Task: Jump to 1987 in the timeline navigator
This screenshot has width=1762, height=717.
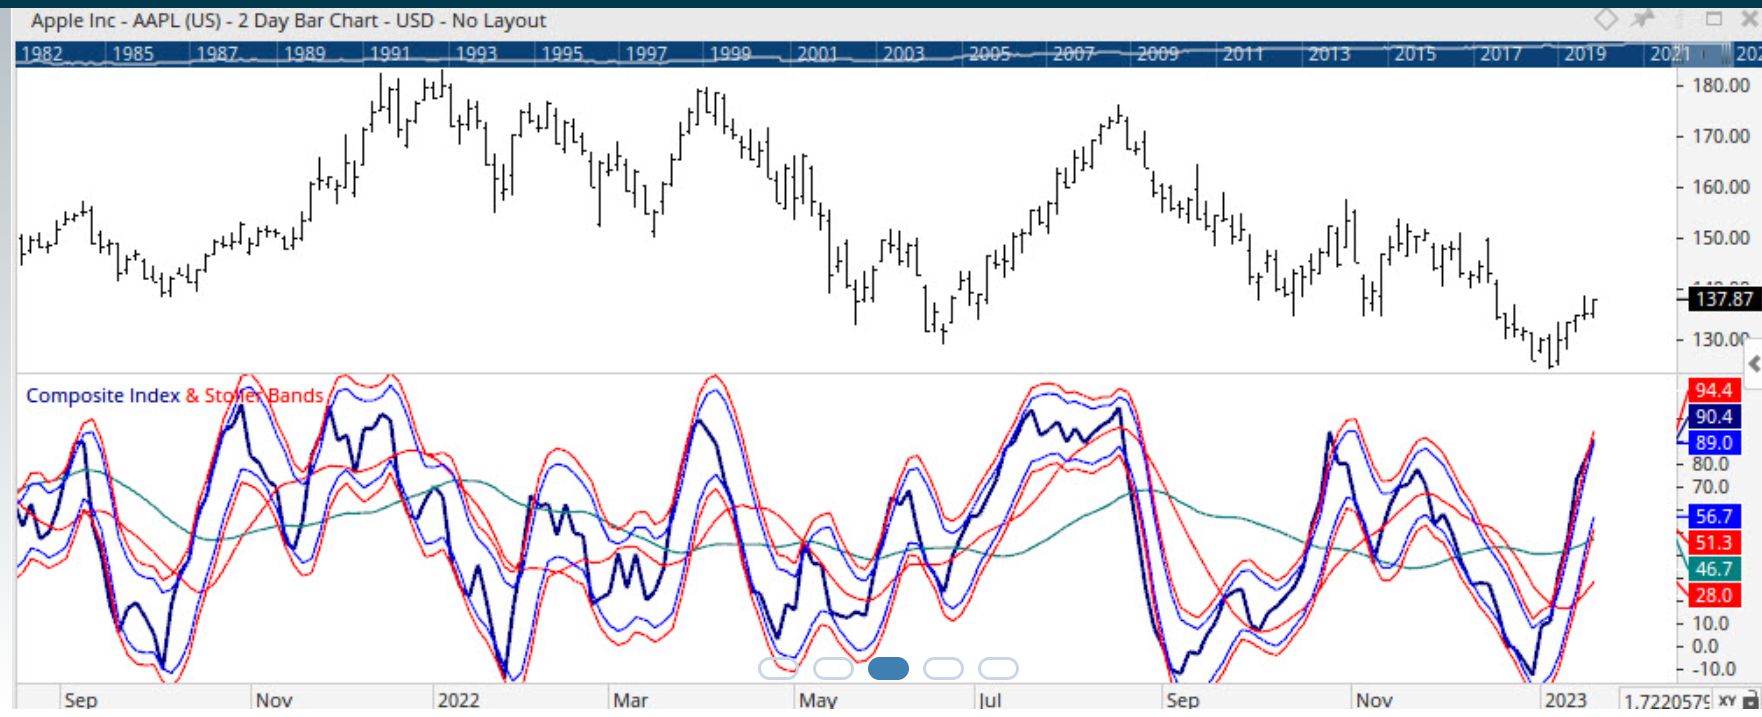Action: click(217, 54)
